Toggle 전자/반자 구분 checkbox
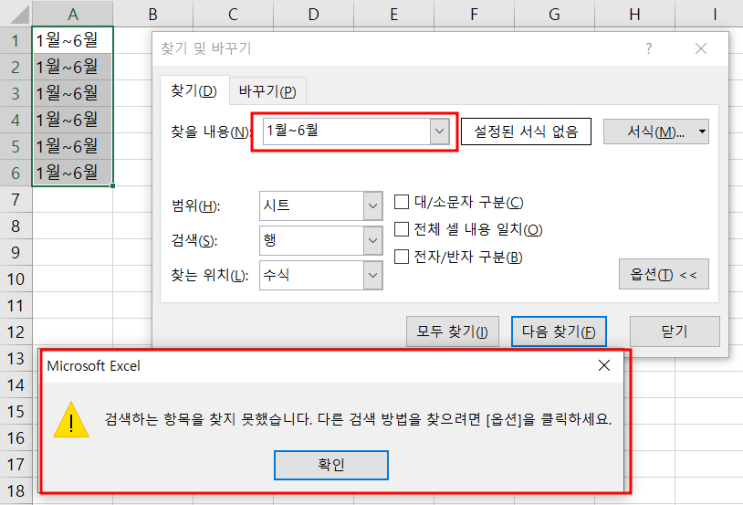 click(401, 257)
